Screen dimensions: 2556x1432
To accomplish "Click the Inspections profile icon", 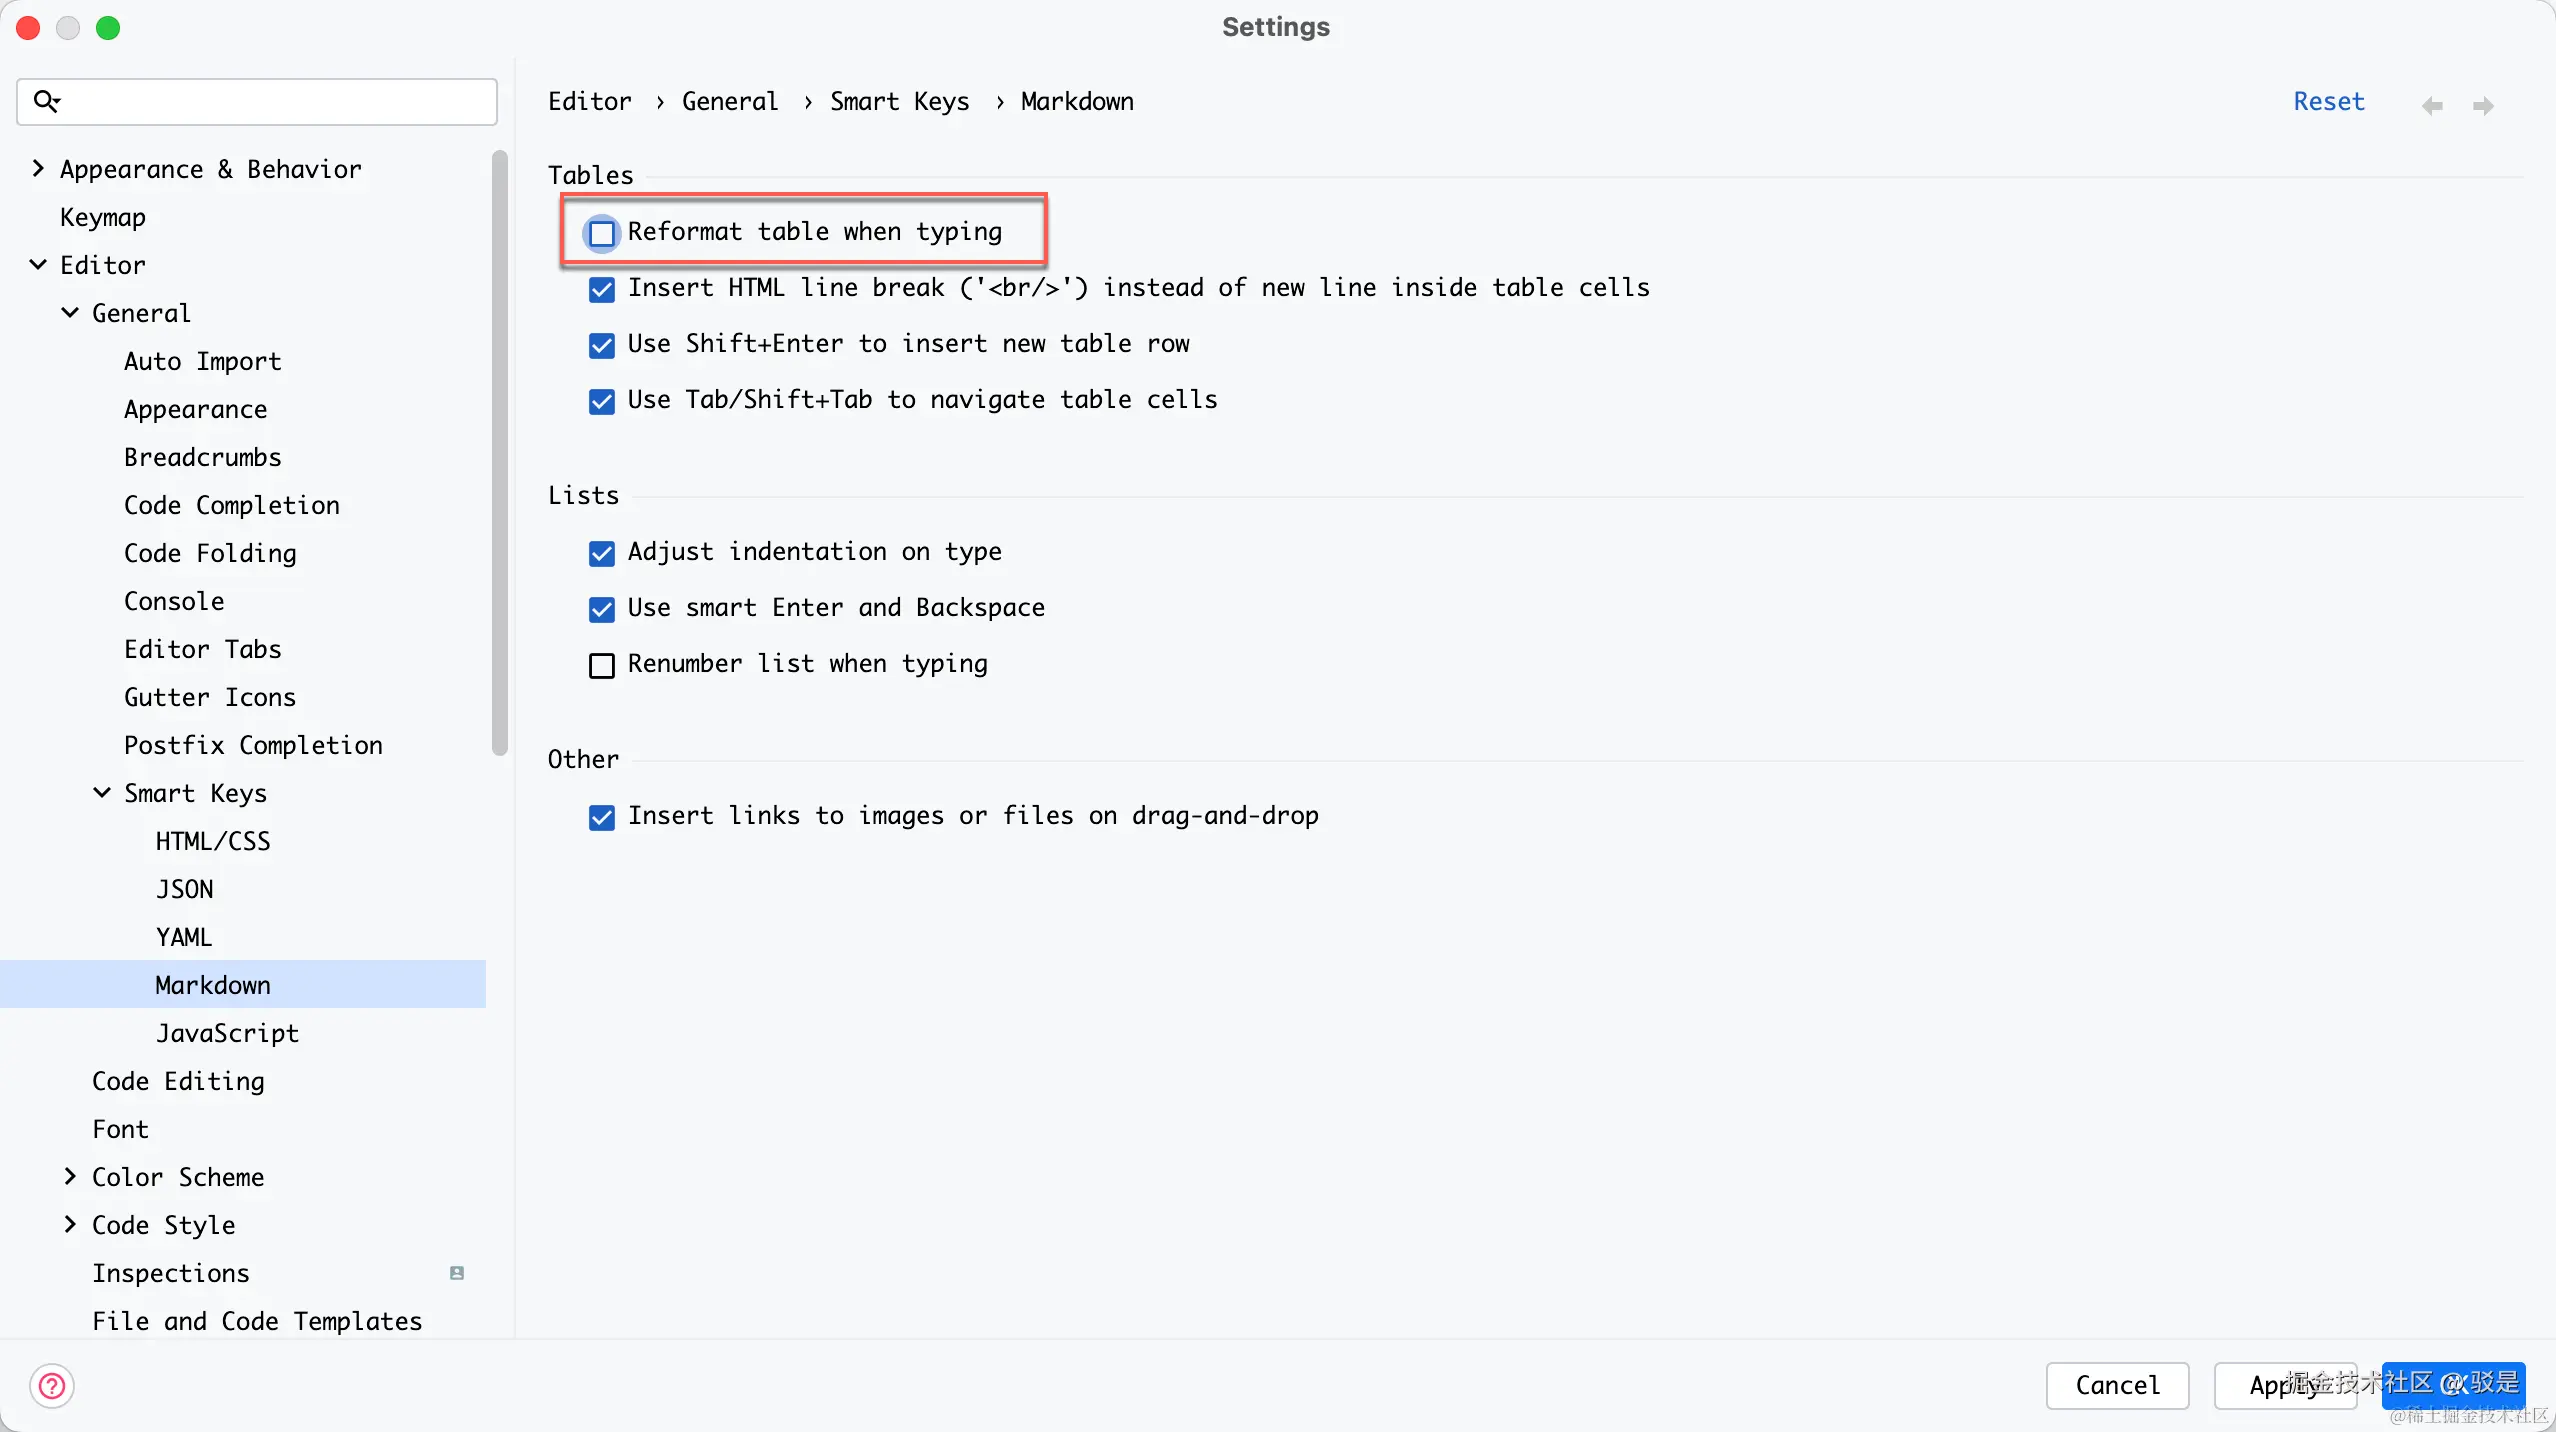I will tap(457, 1273).
